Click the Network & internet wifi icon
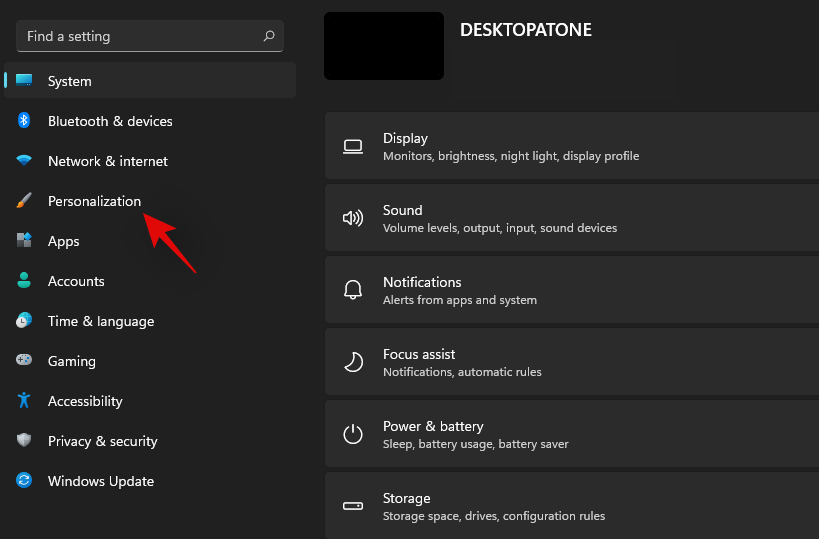The height and width of the screenshot is (539, 819). click(24, 161)
